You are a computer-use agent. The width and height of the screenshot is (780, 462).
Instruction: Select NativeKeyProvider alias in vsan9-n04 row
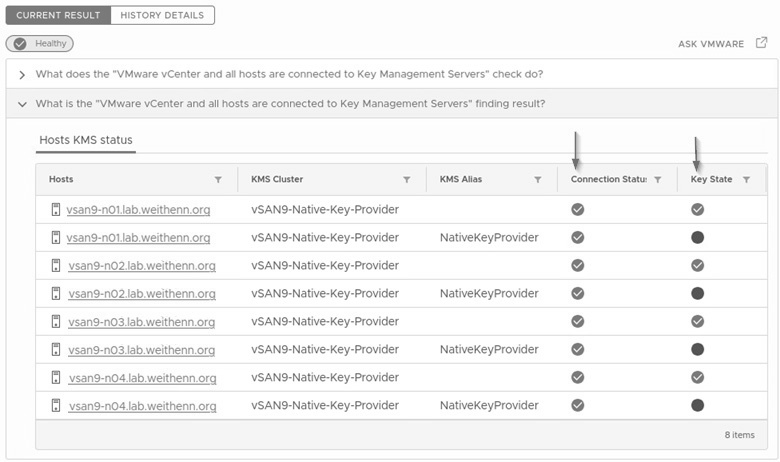click(x=489, y=405)
